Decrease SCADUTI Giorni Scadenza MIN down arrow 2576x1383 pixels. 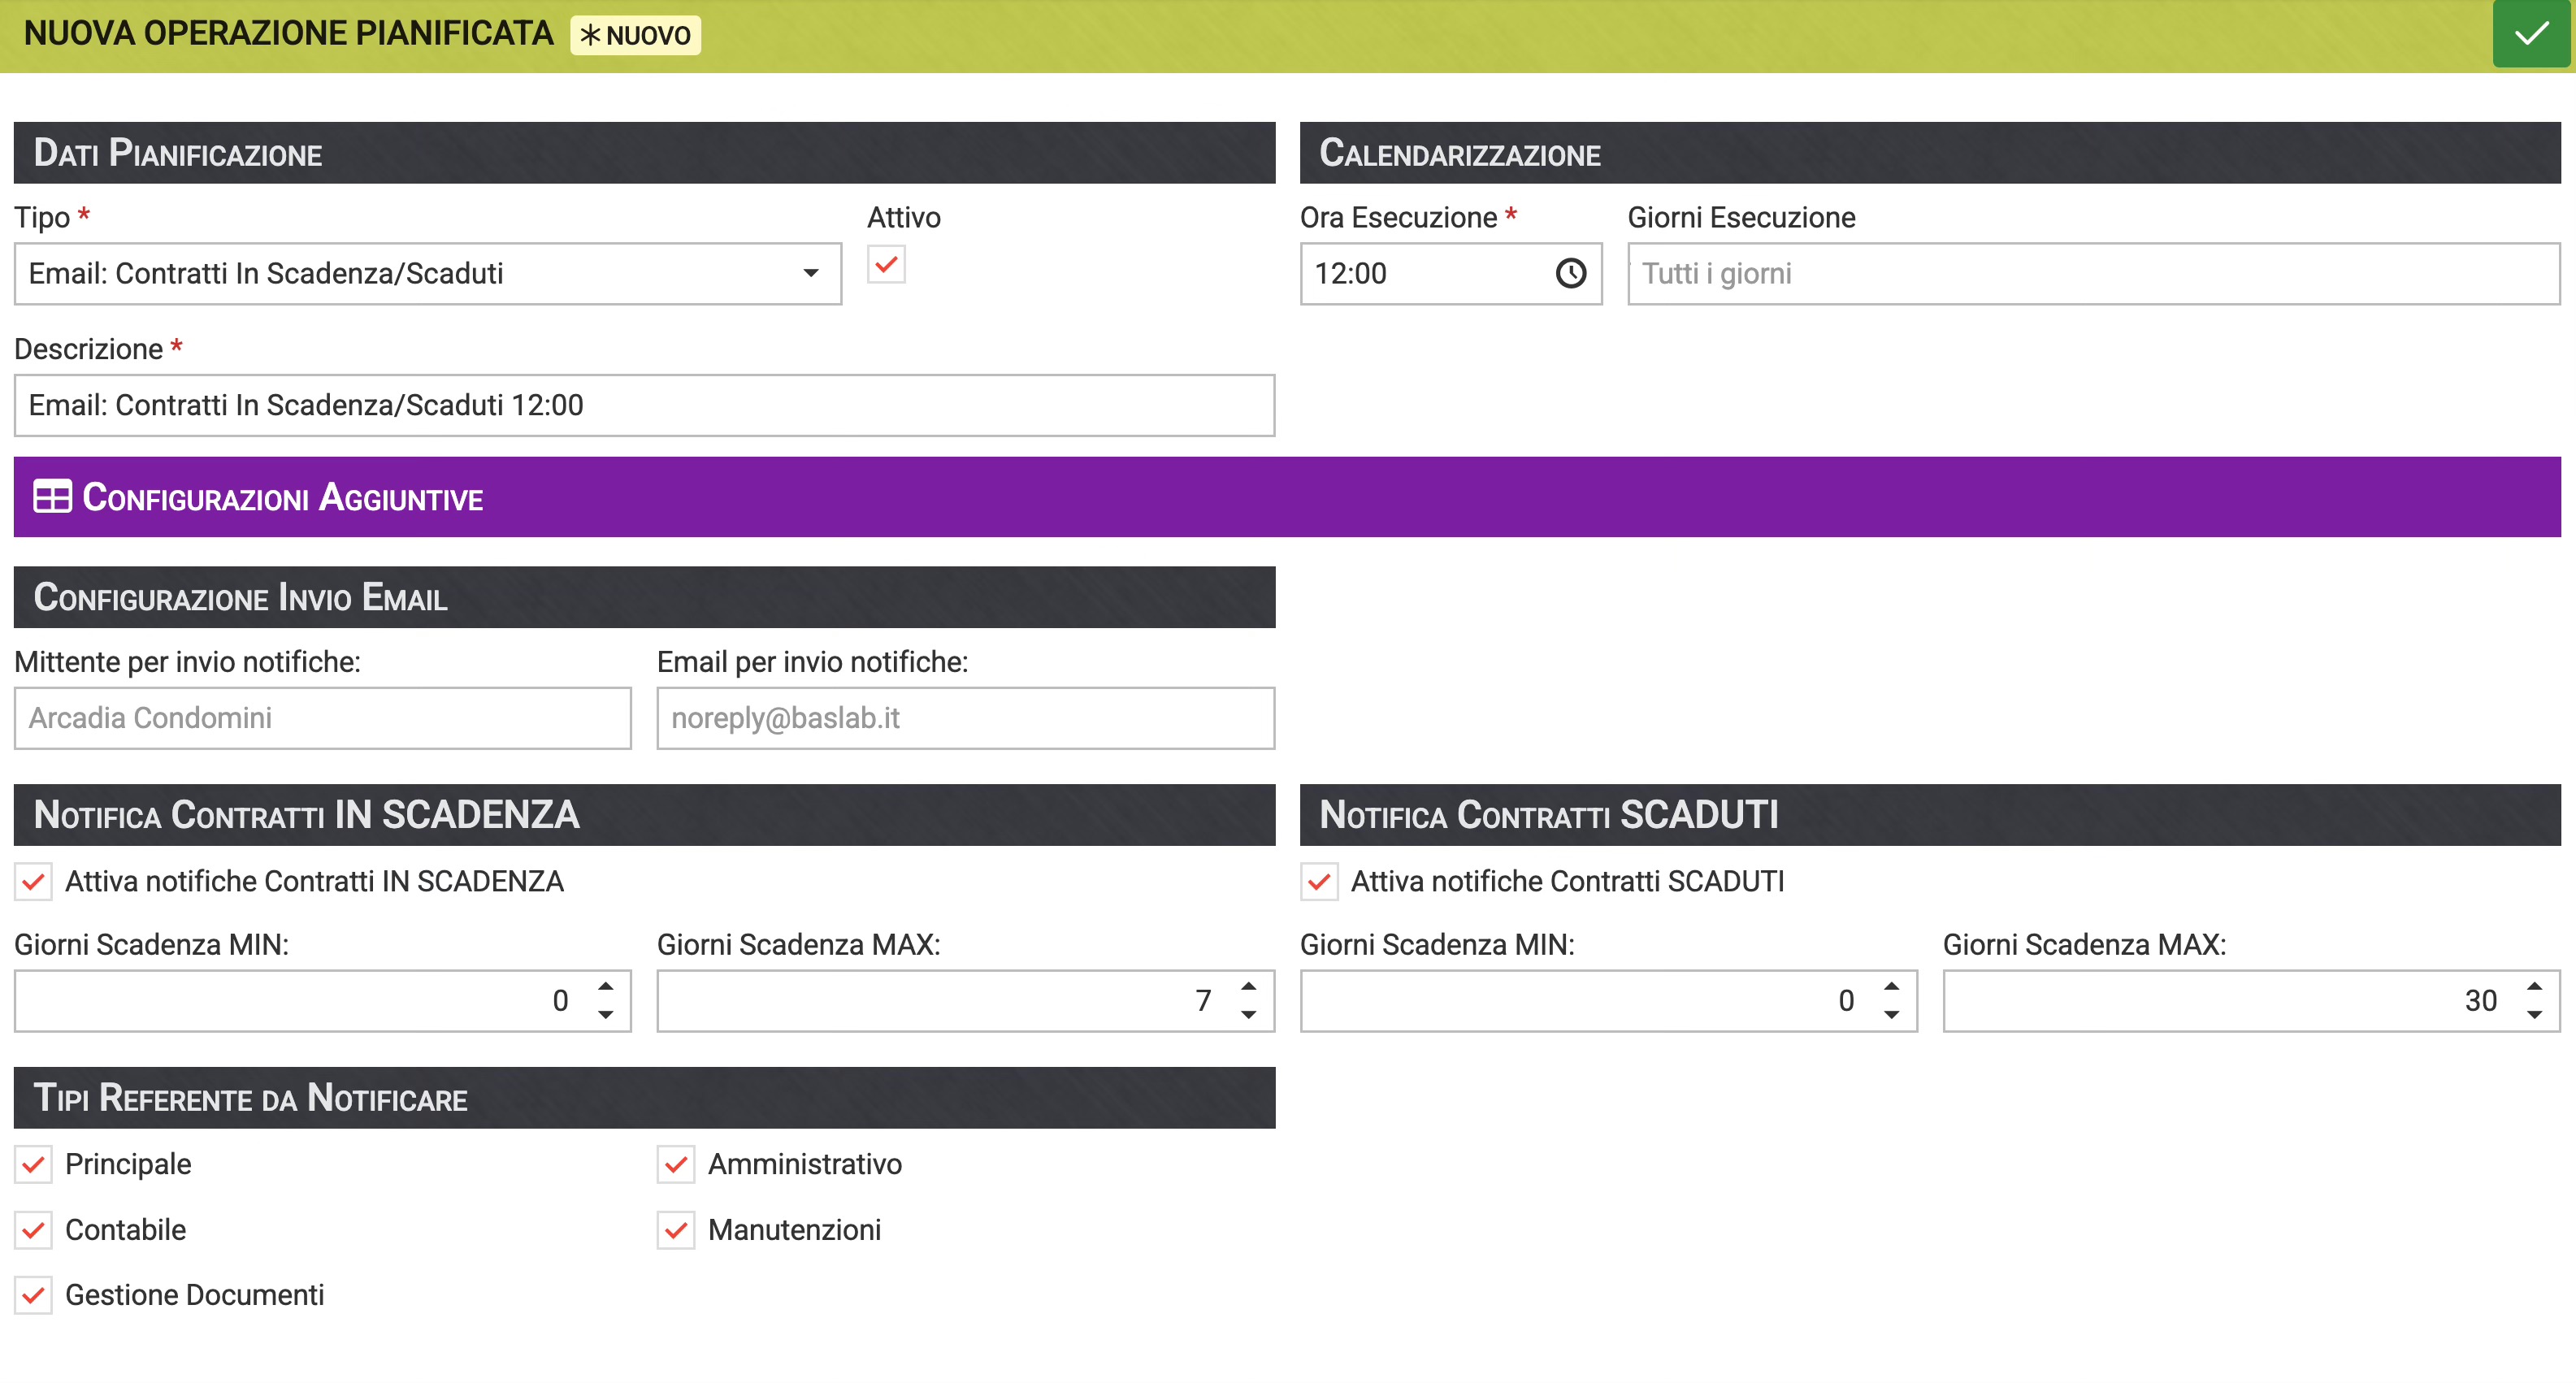click(x=1891, y=1014)
